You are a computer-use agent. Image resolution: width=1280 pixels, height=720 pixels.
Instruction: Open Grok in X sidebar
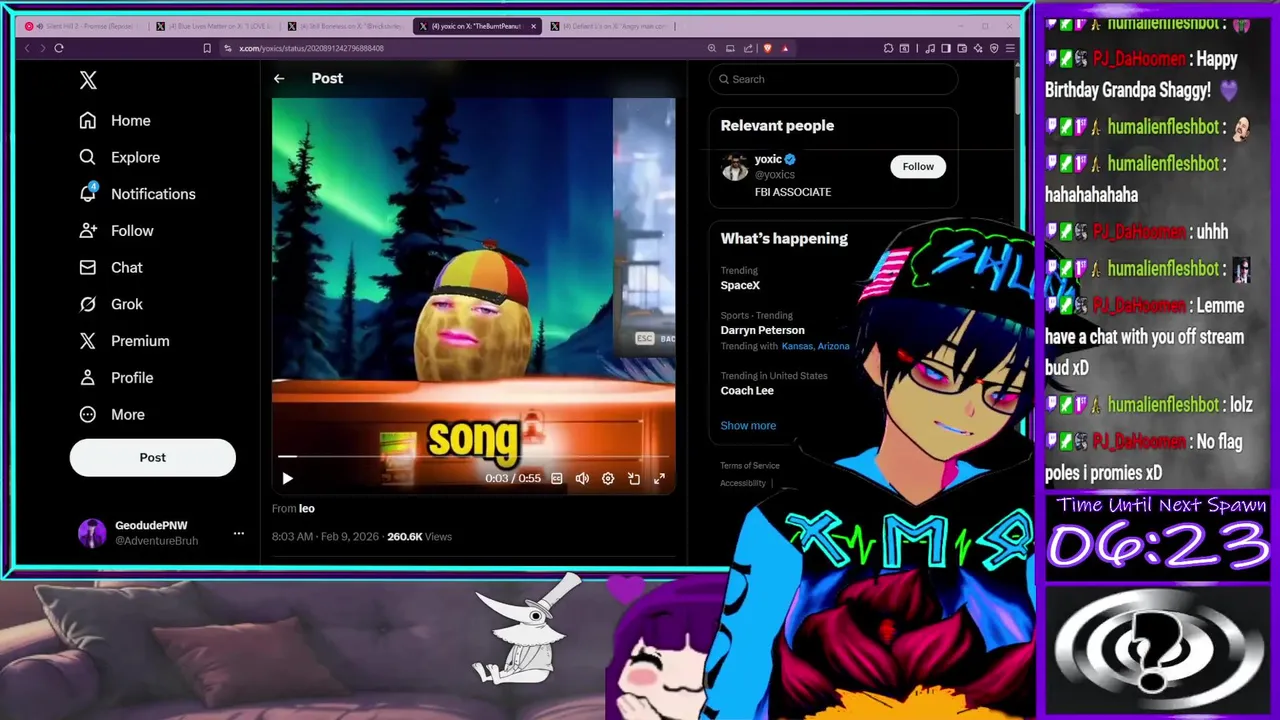pyautogui.click(x=111, y=304)
